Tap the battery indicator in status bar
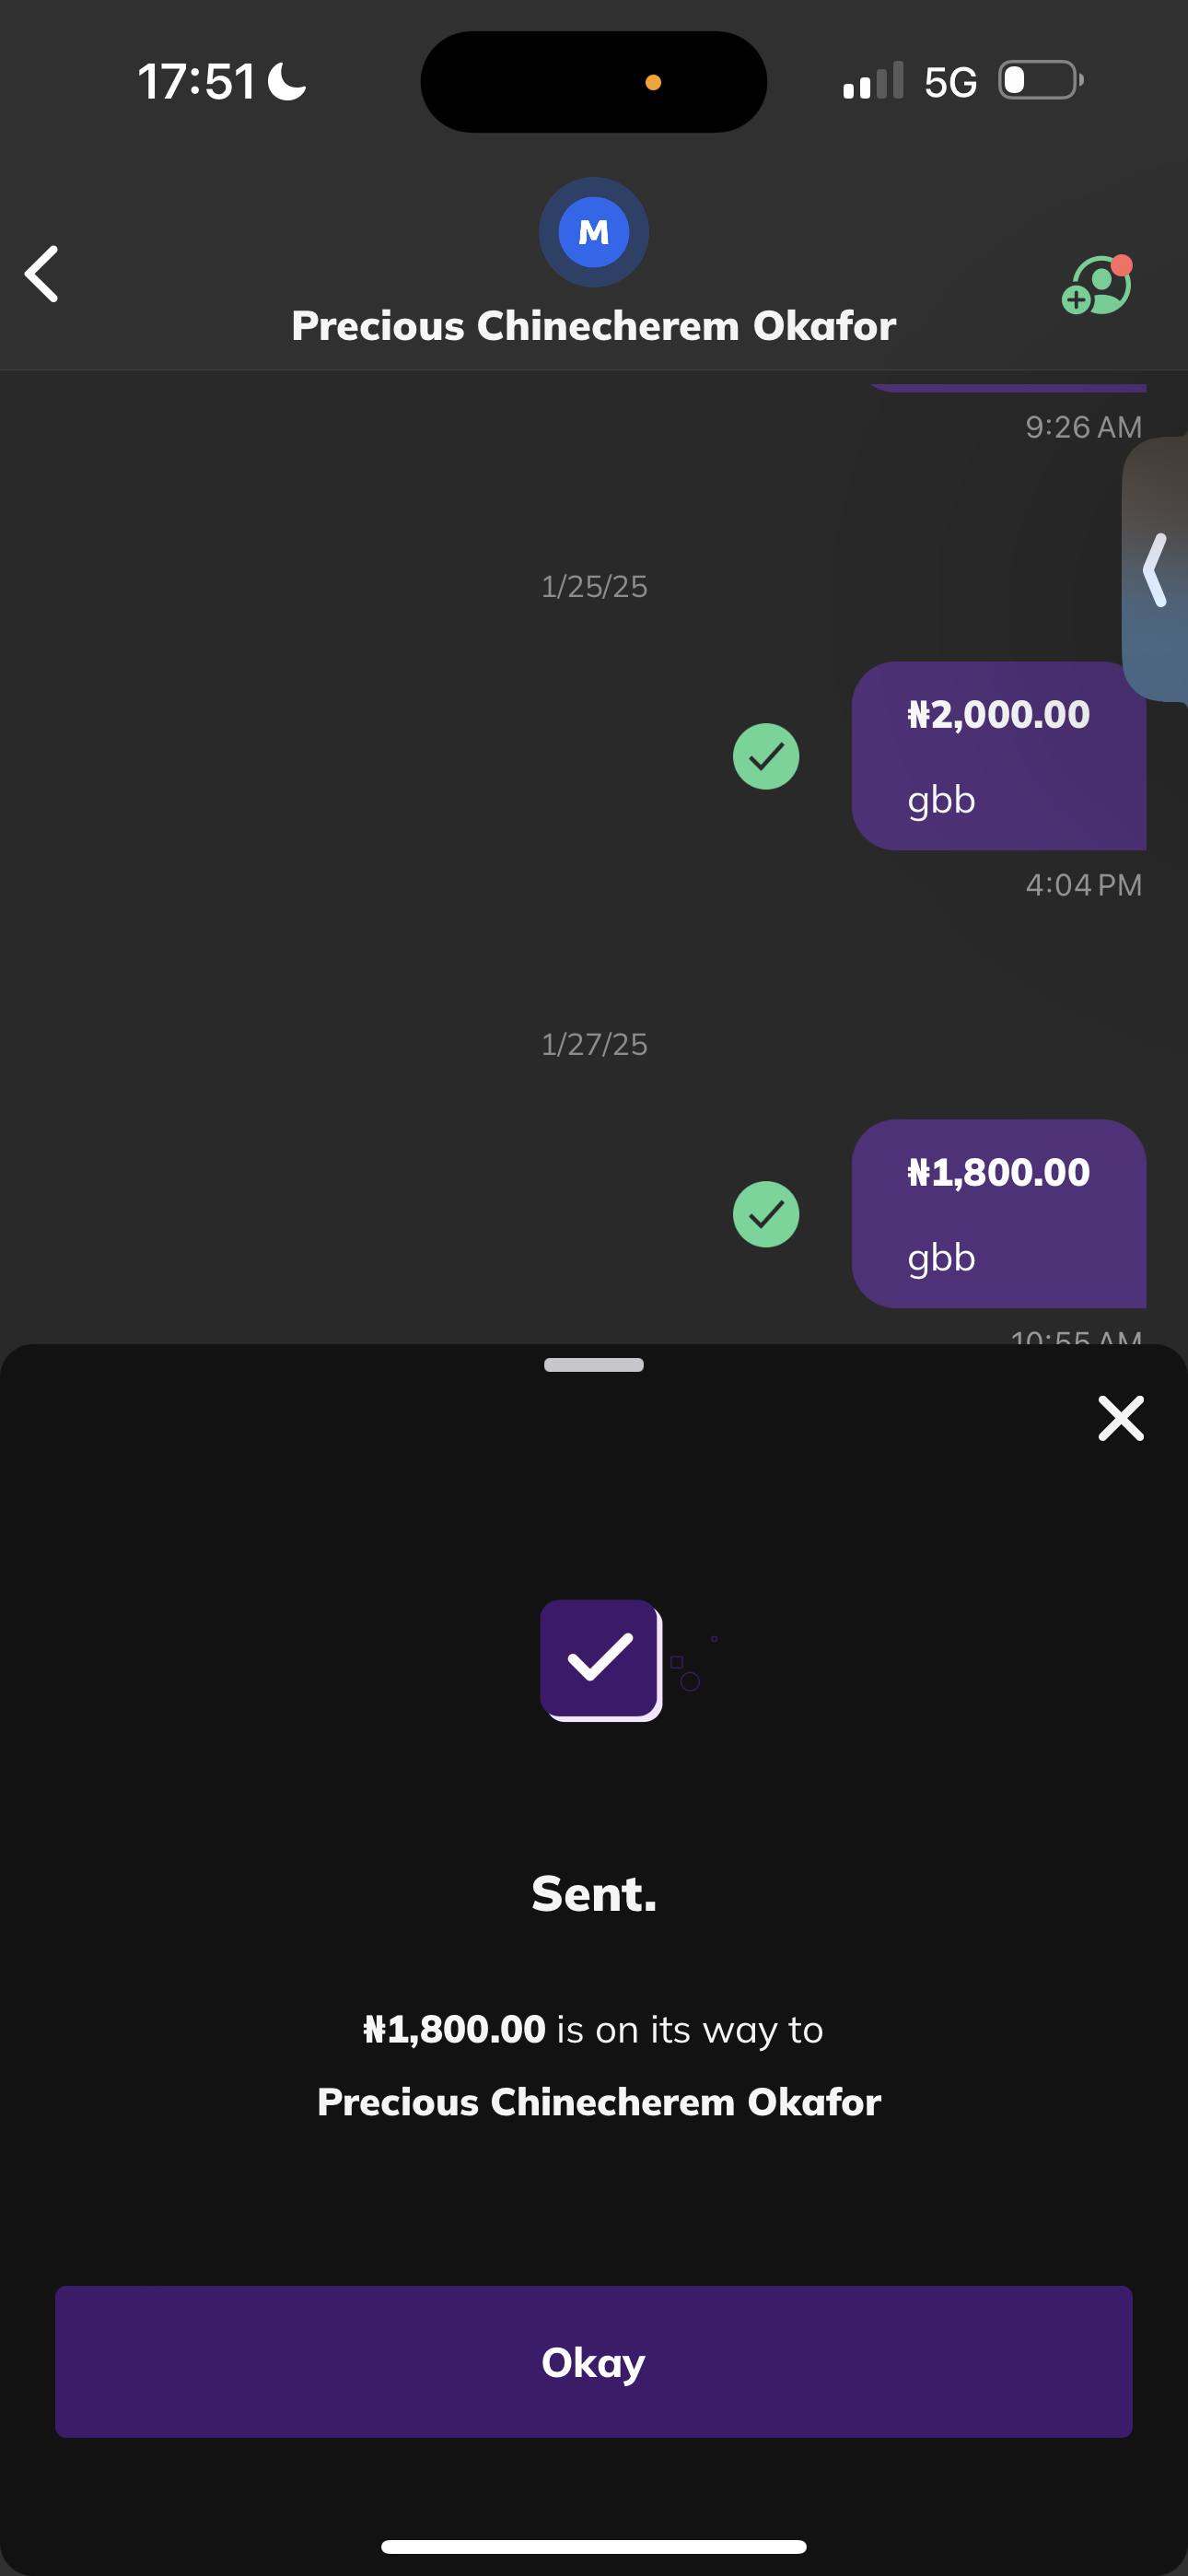The image size is (1188, 2576). pos(1040,80)
